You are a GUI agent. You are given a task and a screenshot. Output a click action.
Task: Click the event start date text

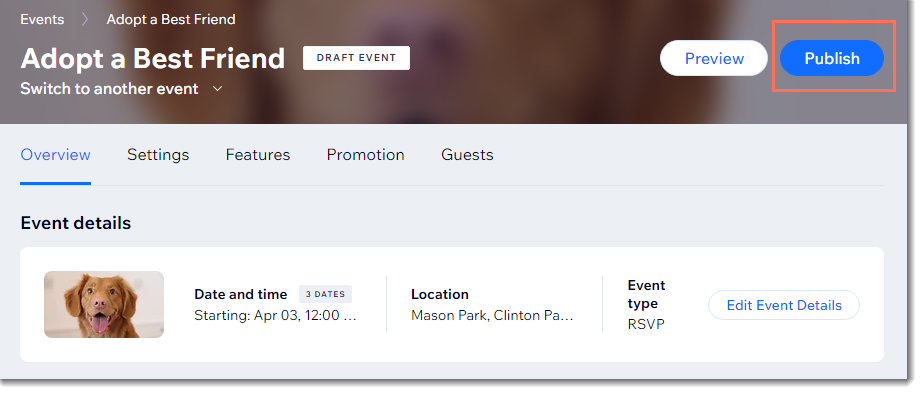(275, 316)
